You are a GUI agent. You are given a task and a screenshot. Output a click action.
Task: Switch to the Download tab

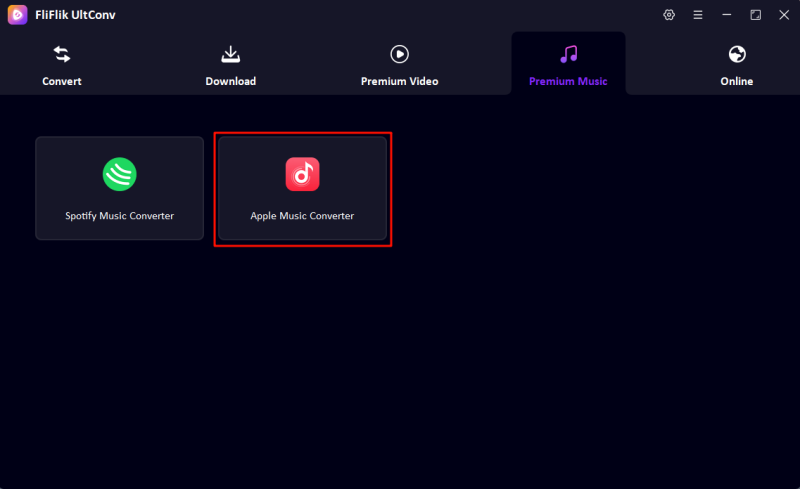(x=231, y=65)
